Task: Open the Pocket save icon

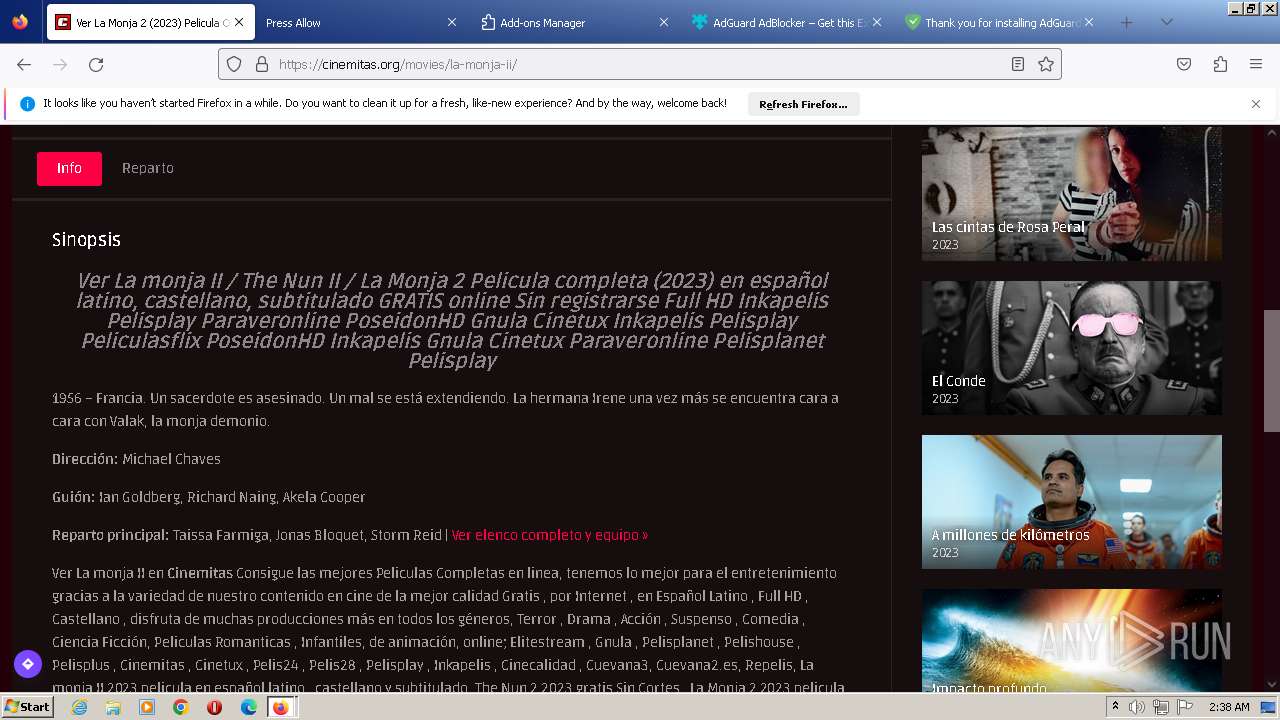Action: pos(1184,64)
